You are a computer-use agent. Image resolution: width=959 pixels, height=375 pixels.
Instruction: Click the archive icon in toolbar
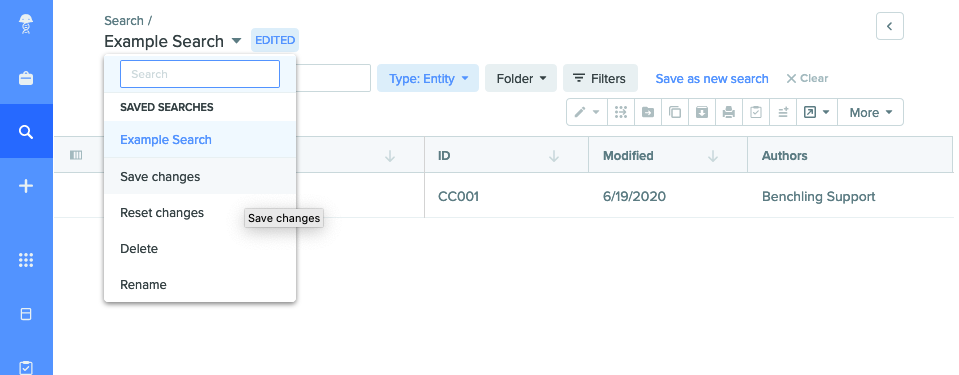[702, 113]
